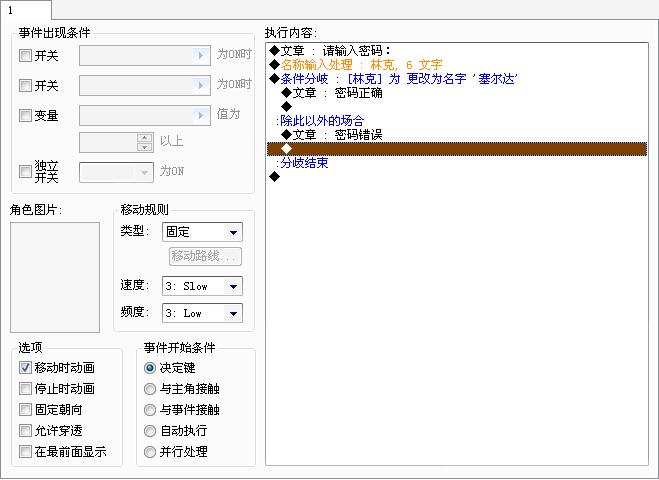Viewport: 659px width, 480px height.
Task: Click the 移动路线... button
Action: (205, 256)
